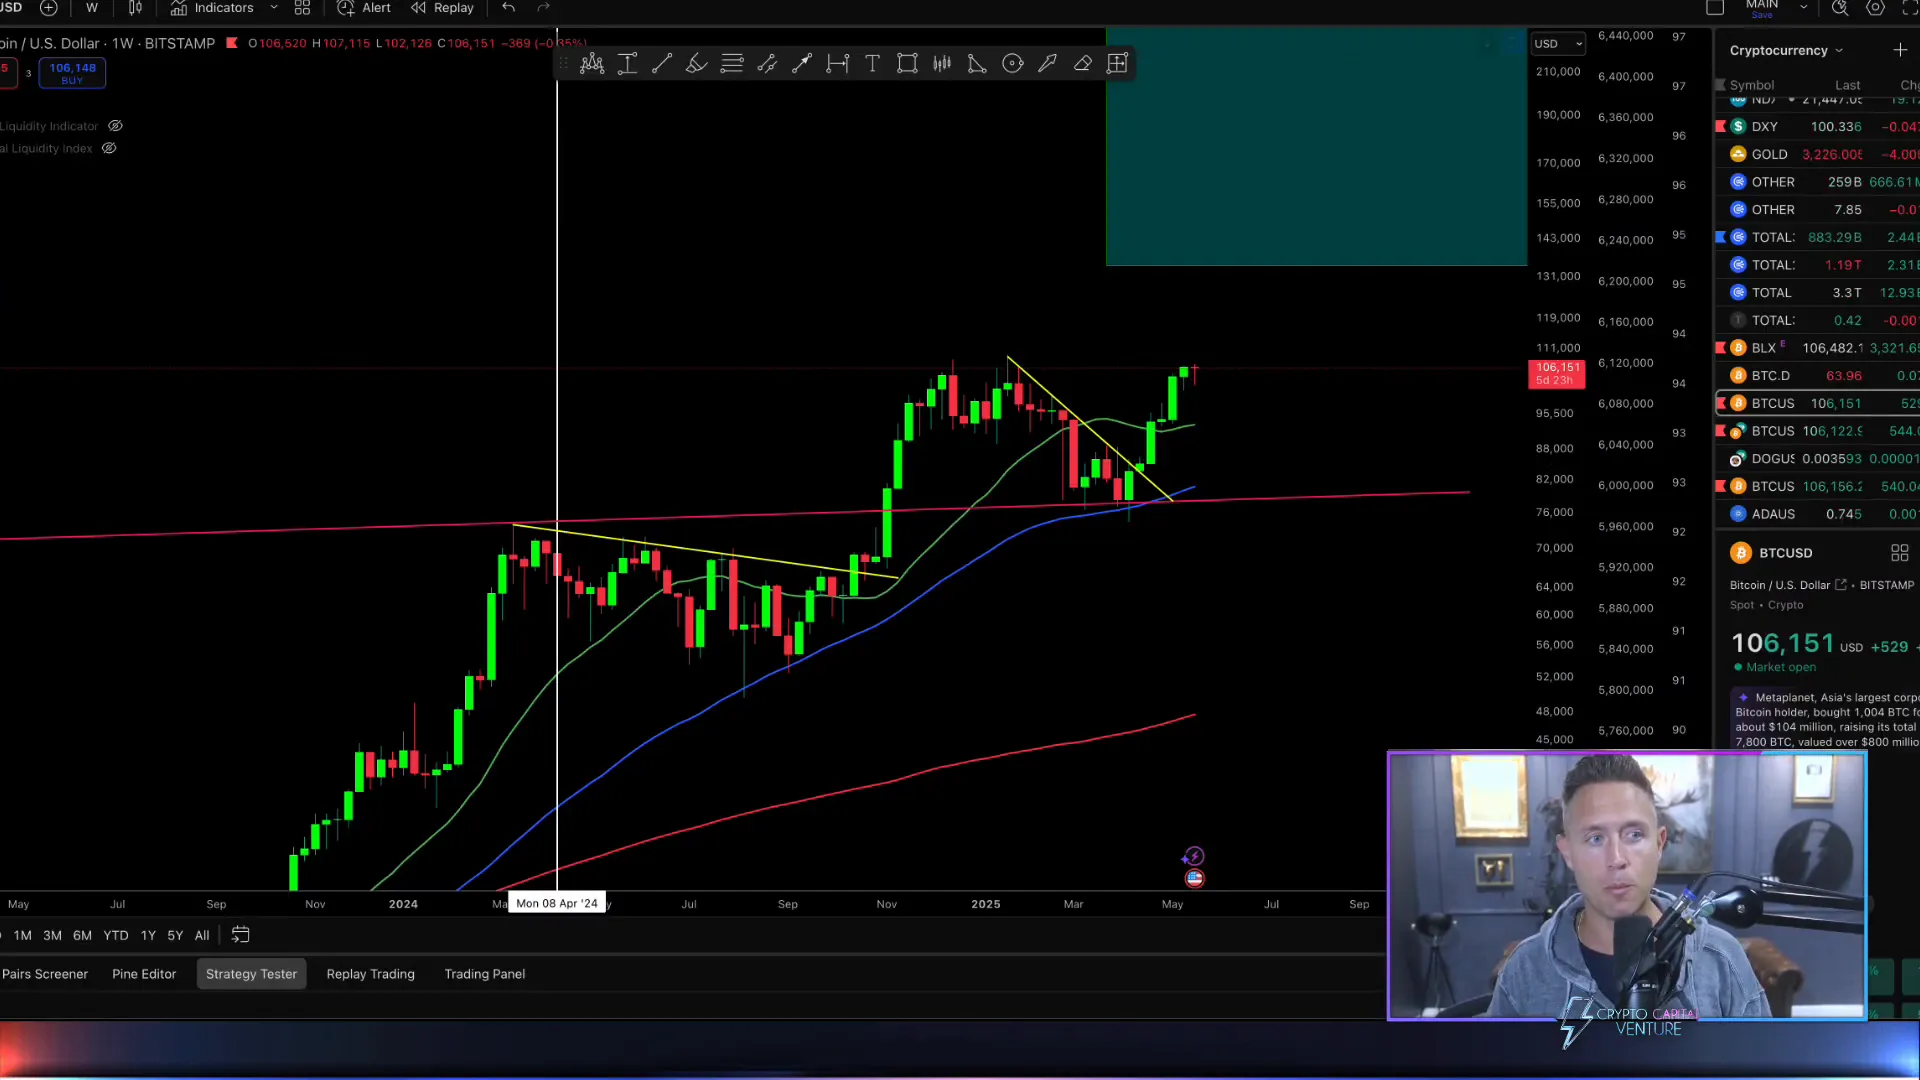Open the candlestick chart style picker
This screenshot has height=1080, width=1920.
pyautogui.click(x=135, y=8)
